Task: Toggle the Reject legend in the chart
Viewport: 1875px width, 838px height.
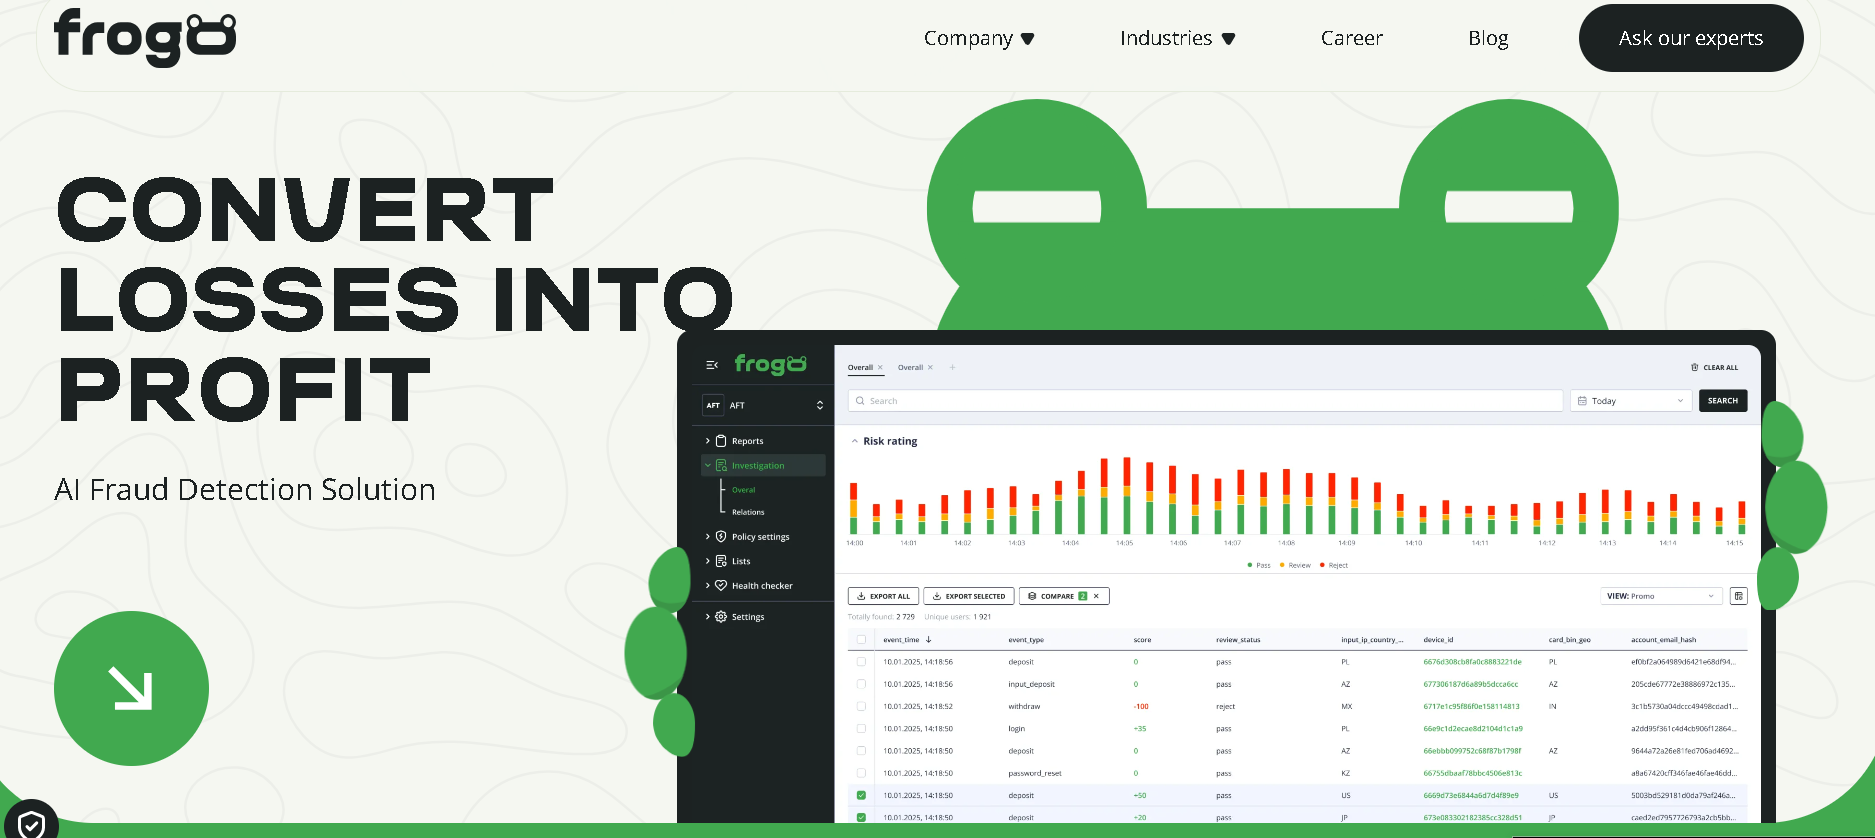Action: click(x=1334, y=565)
